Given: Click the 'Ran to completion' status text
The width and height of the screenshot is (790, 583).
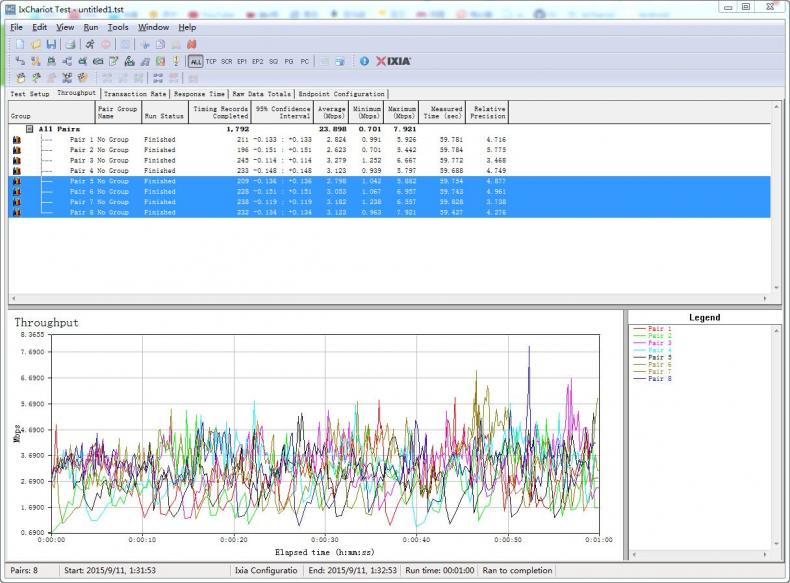Looking at the screenshot, I should pyautogui.click(x=517, y=570).
